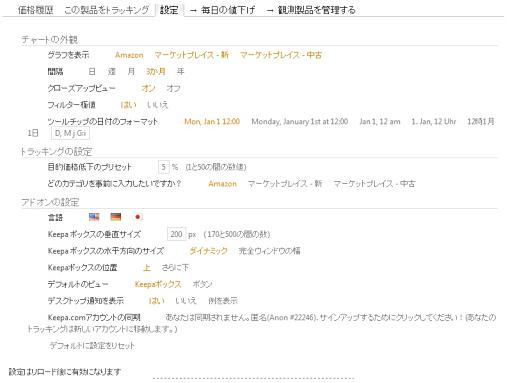The width and height of the screenshot is (510, 383).
Task: Toggle マーケットプレイス - 新 in グラフを表示
Action: click(x=192, y=55)
